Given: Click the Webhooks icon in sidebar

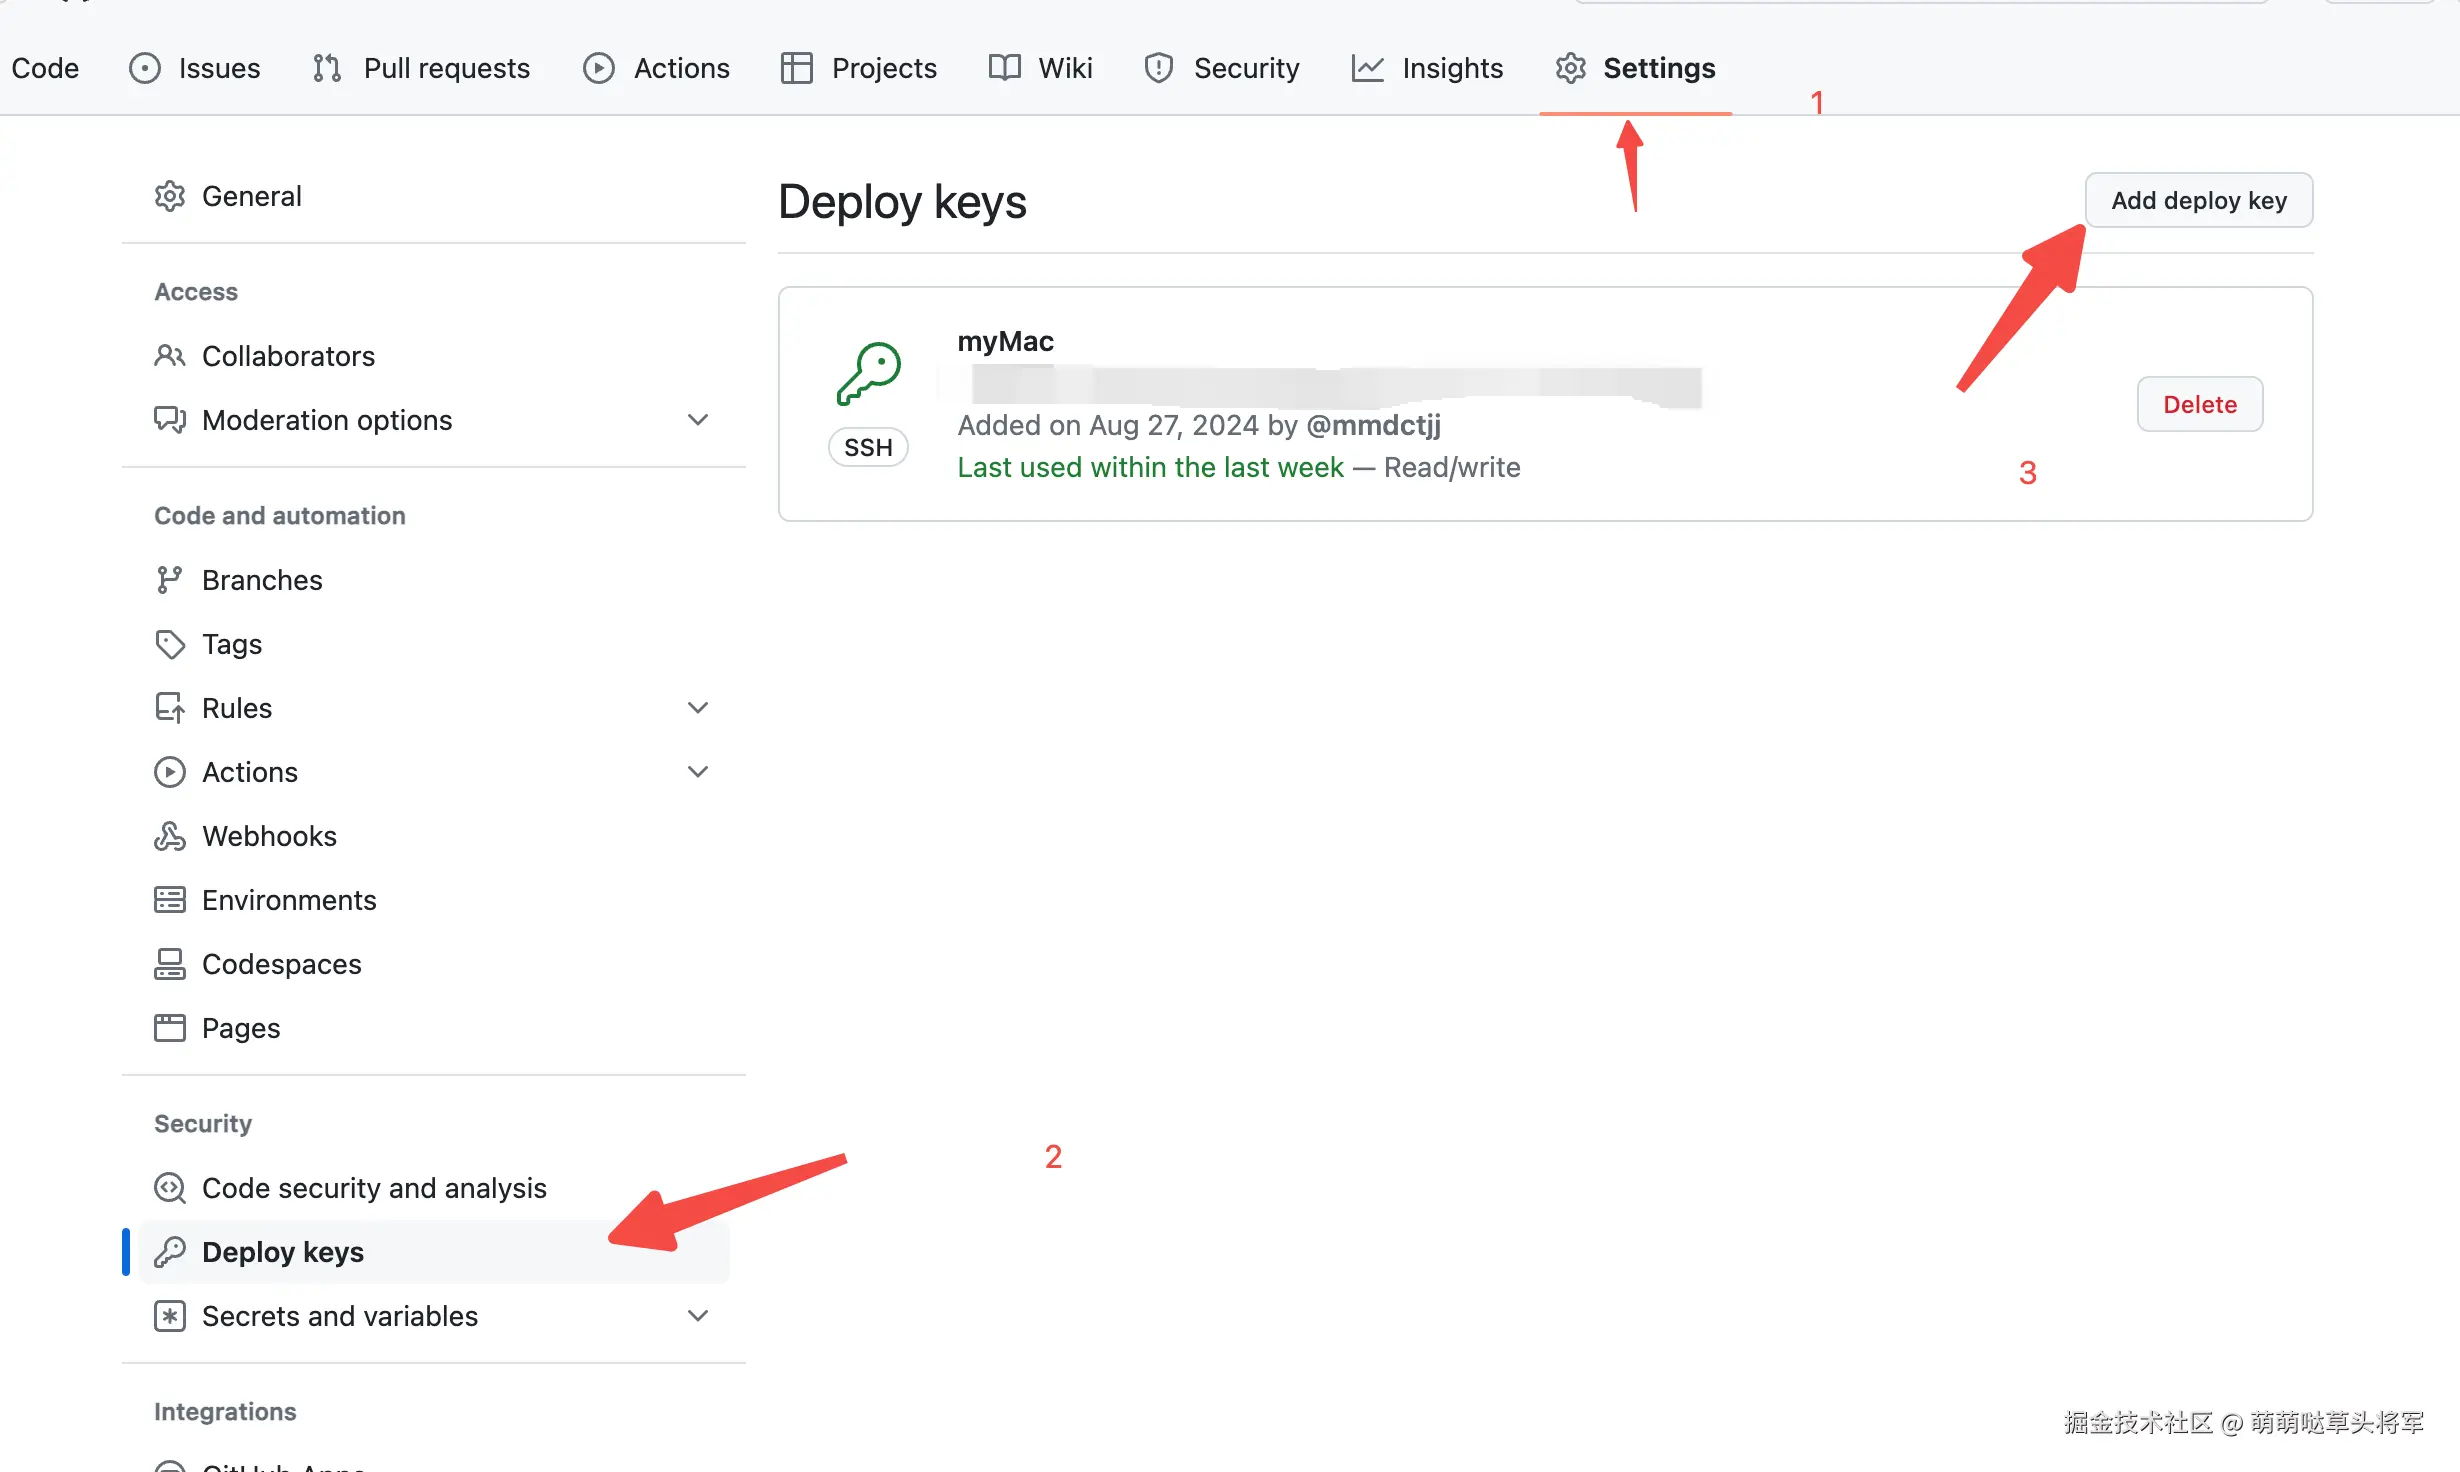Looking at the screenshot, I should pos(169,836).
